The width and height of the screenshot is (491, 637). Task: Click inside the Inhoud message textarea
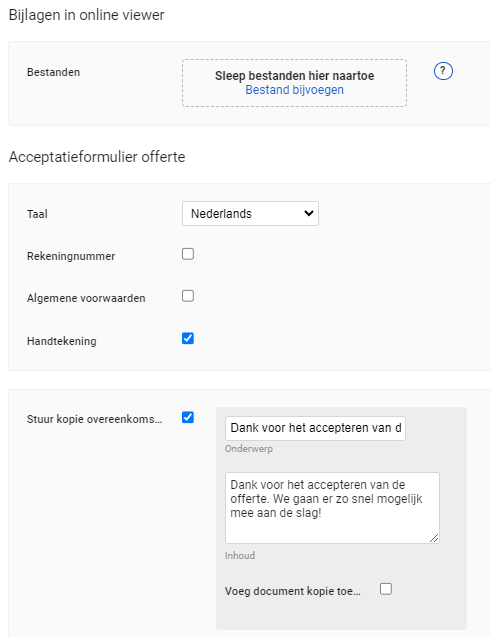click(332, 508)
